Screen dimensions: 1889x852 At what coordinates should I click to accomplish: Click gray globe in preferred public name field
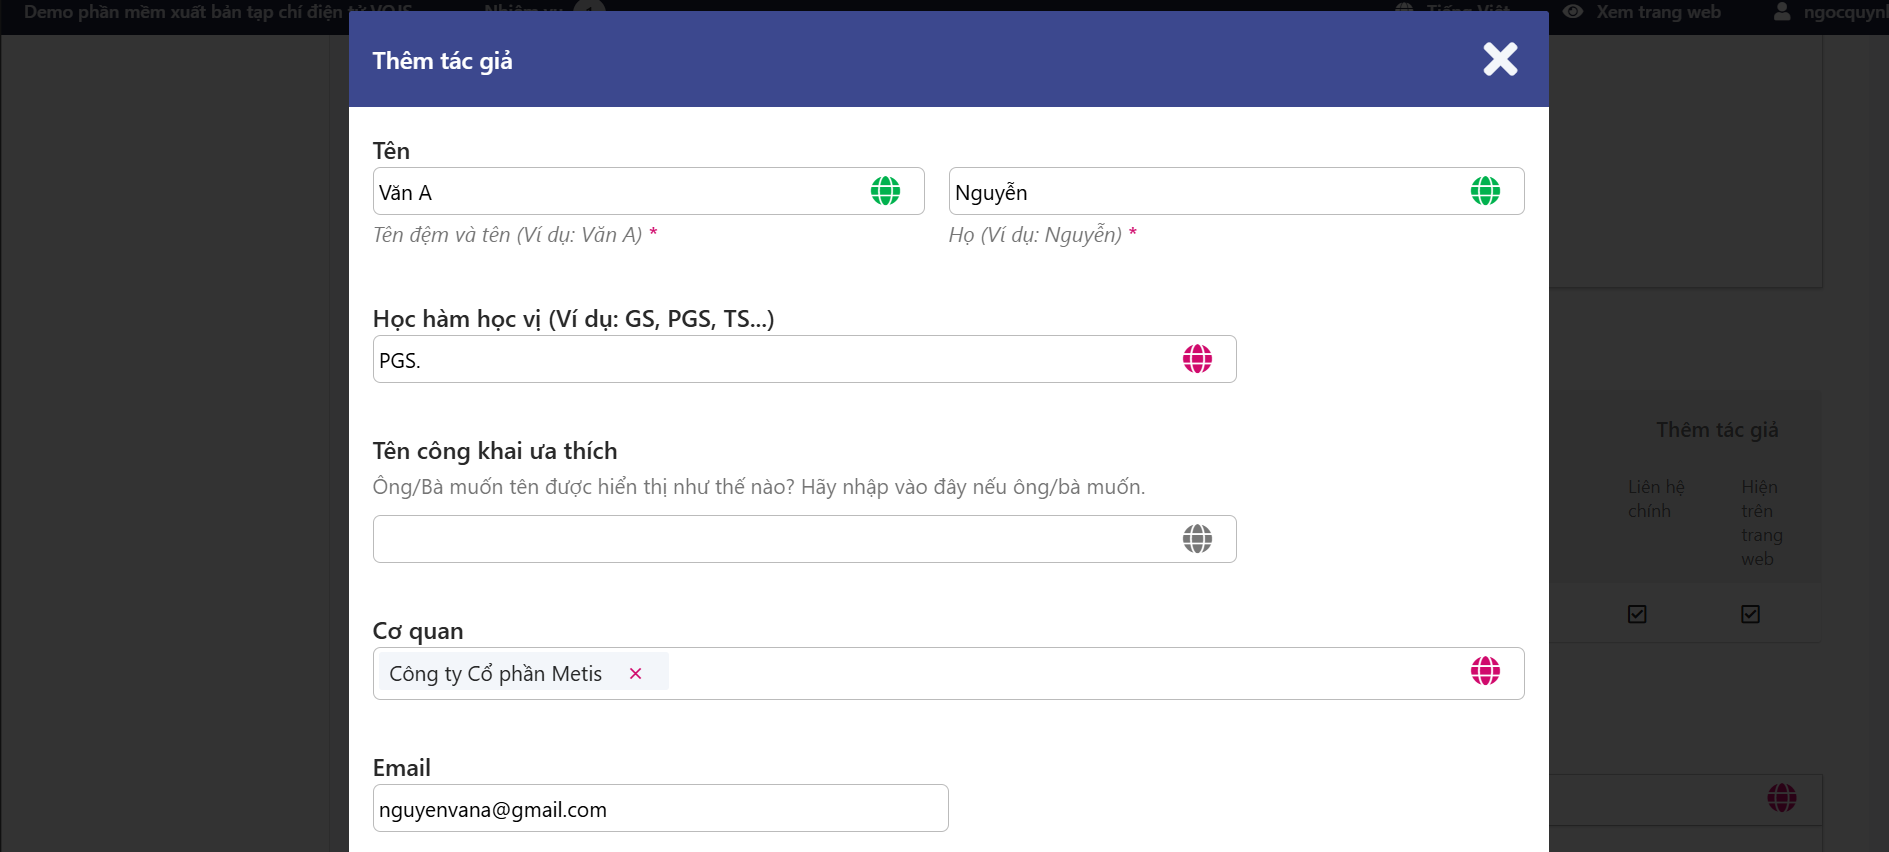(1197, 539)
